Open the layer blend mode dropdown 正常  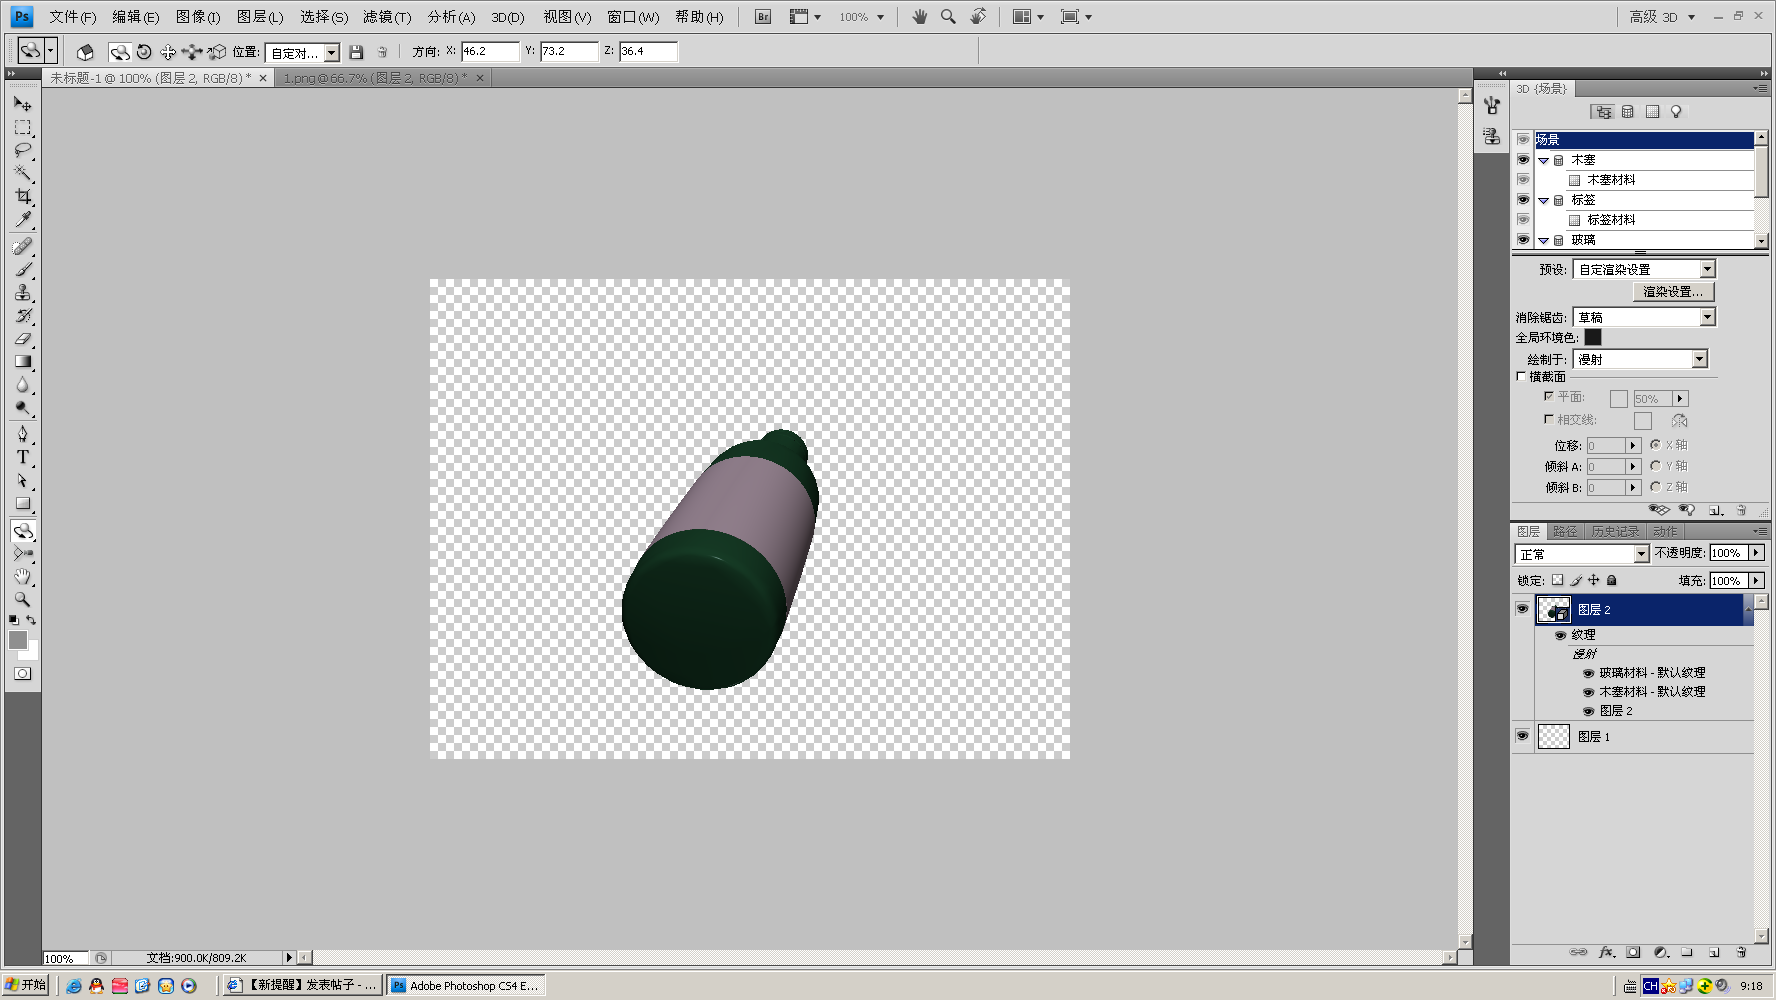tap(1581, 554)
